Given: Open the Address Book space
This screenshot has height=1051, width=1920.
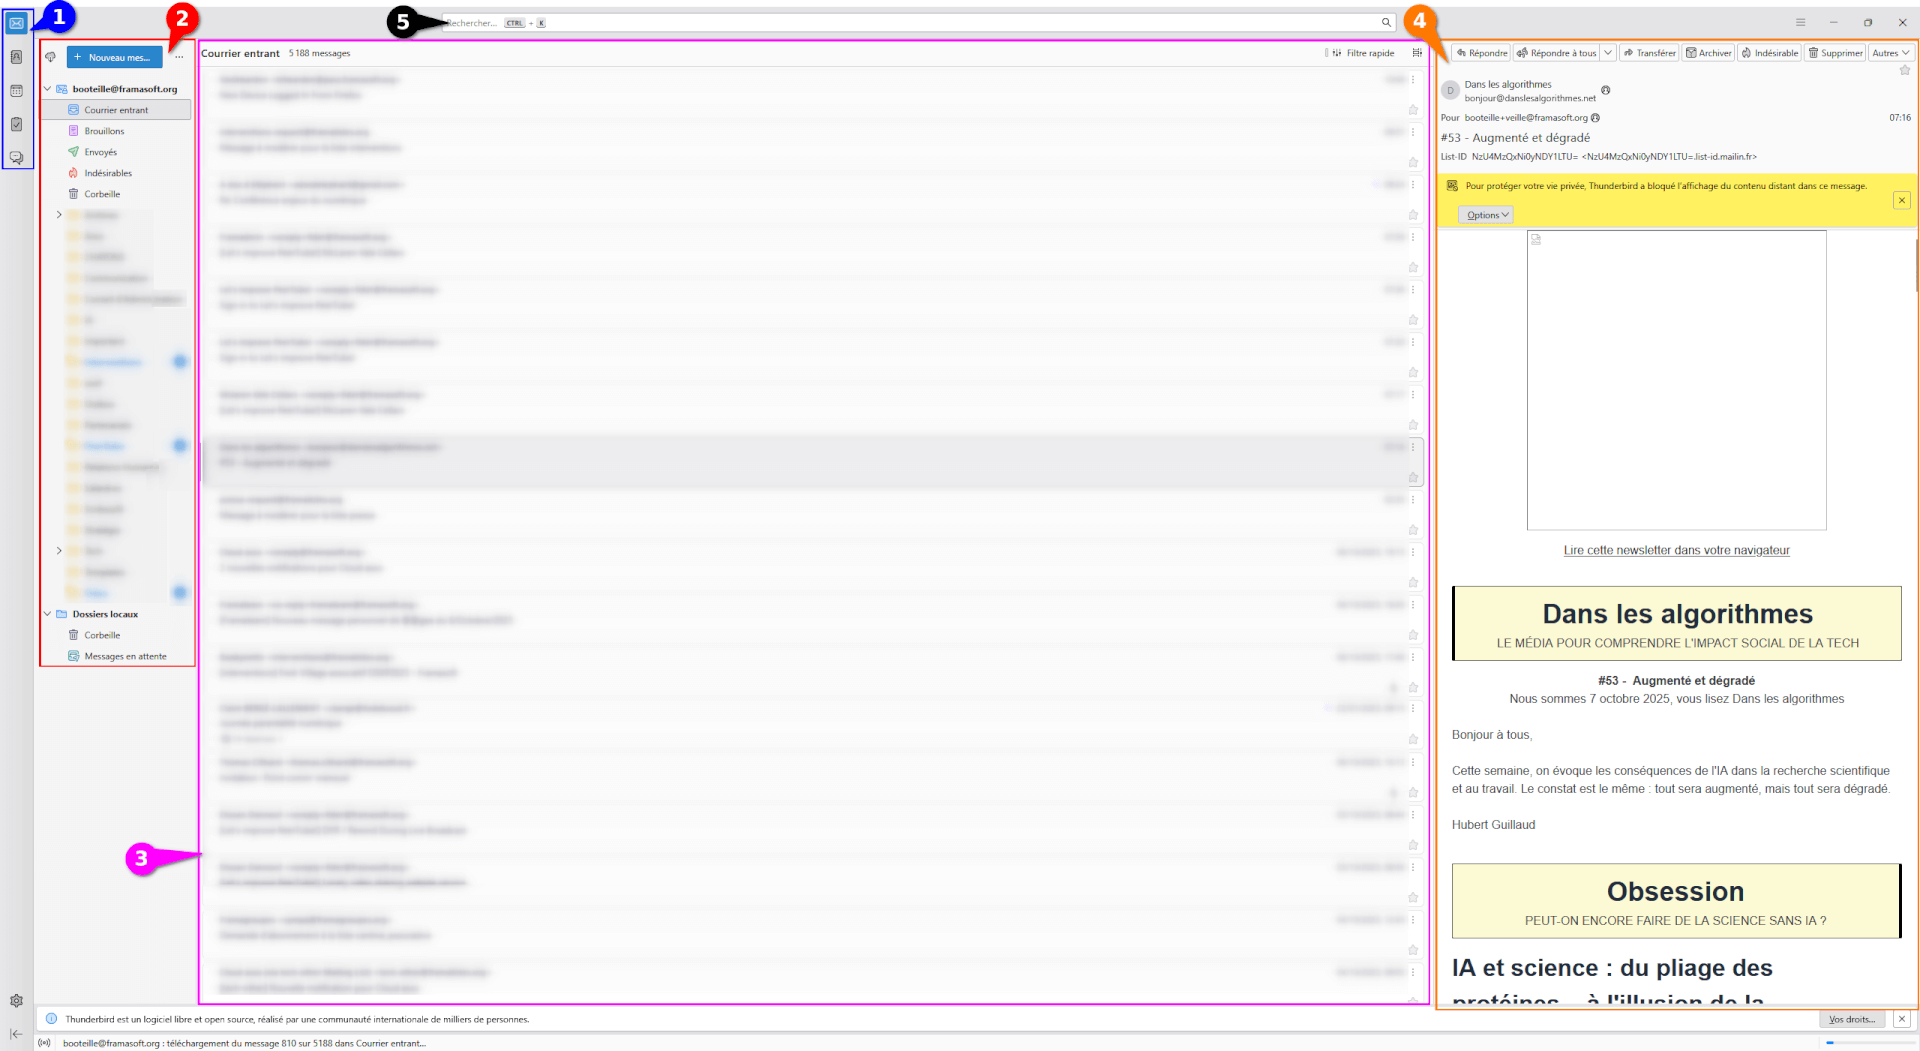Looking at the screenshot, I should tap(16, 57).
